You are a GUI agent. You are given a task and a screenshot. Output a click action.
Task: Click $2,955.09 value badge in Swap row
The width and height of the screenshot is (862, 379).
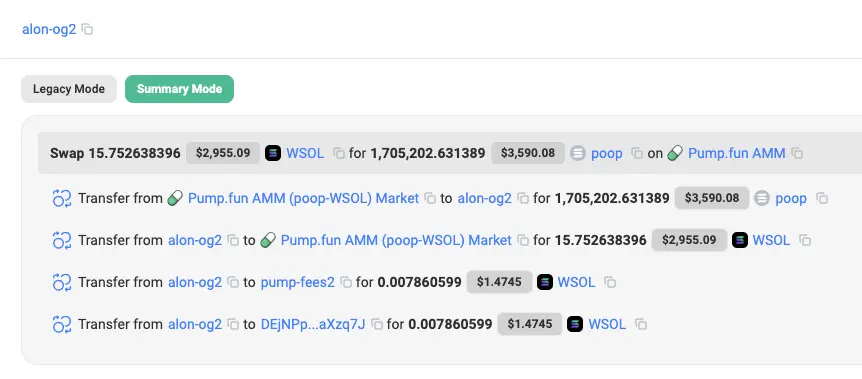(x=223, y=153)
